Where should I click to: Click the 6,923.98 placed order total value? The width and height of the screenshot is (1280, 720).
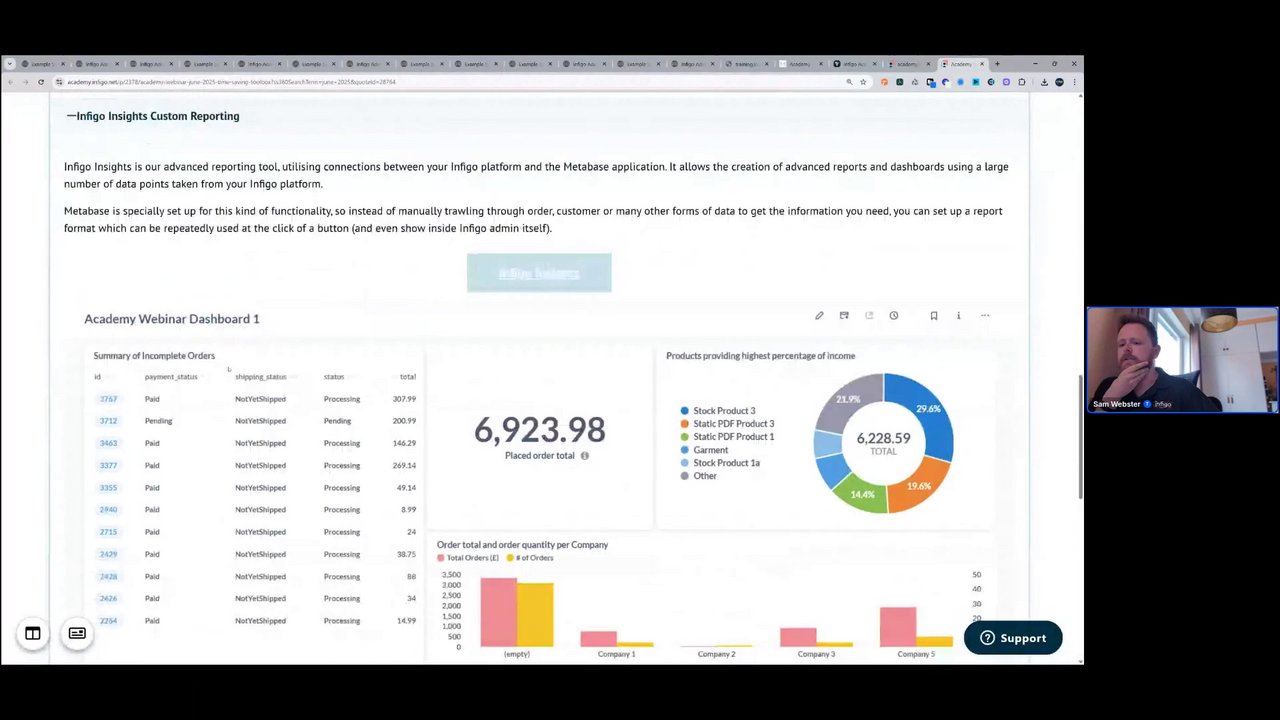pos(539,430)
